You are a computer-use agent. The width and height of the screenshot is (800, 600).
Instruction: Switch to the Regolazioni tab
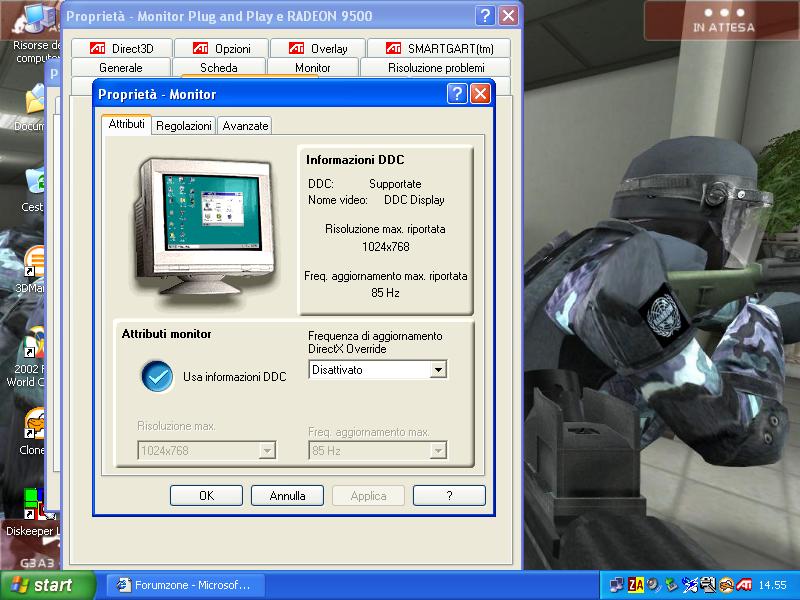click(x=184, y=126)
